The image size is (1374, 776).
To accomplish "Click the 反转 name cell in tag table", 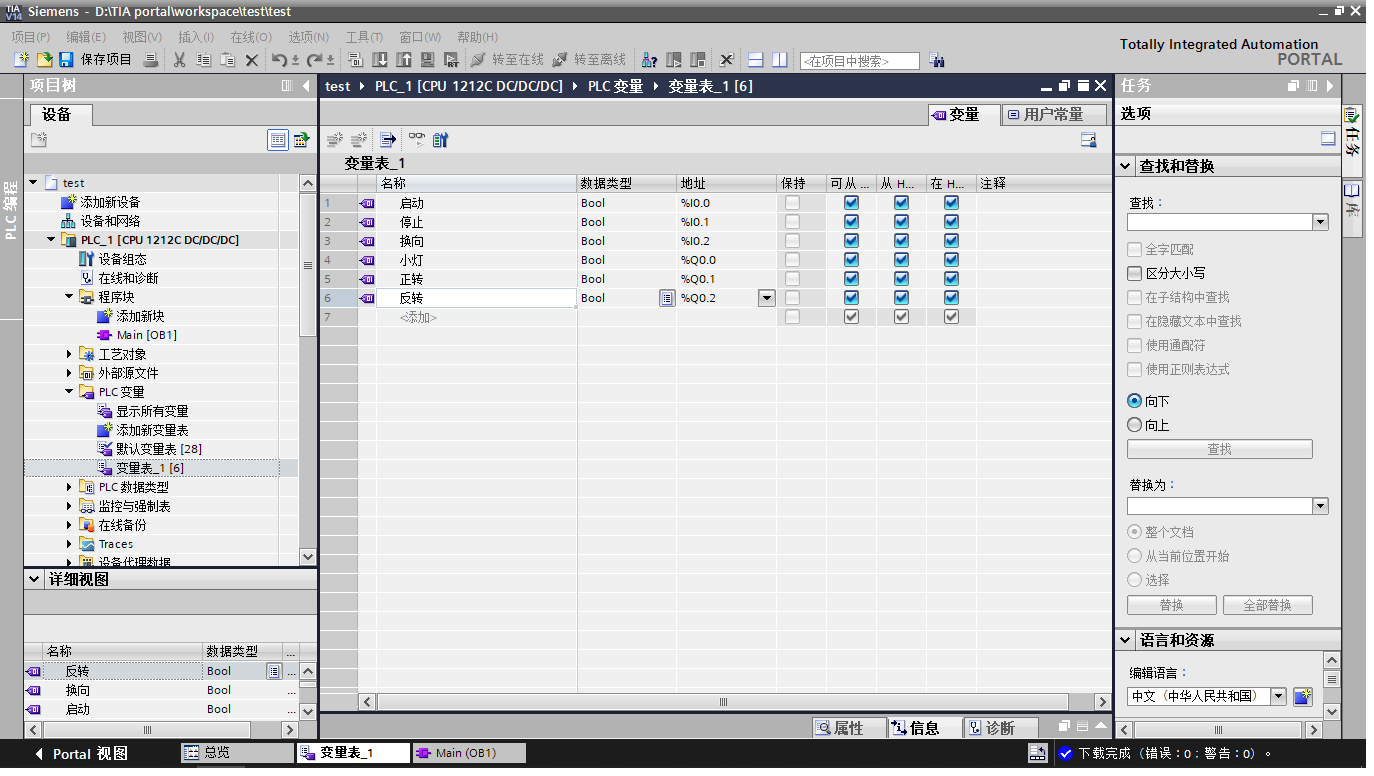I will coord(476,298).
